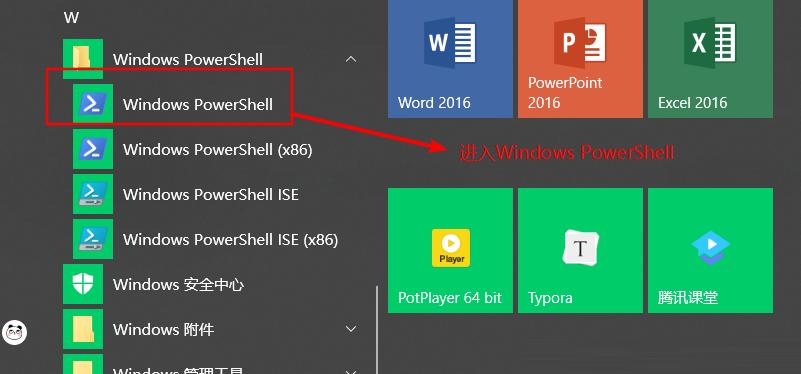This screenshot has width=801, height=374.
Task: Select Windows PowerShell ISE (x86) entry text
Action: [x=230, y=240]
